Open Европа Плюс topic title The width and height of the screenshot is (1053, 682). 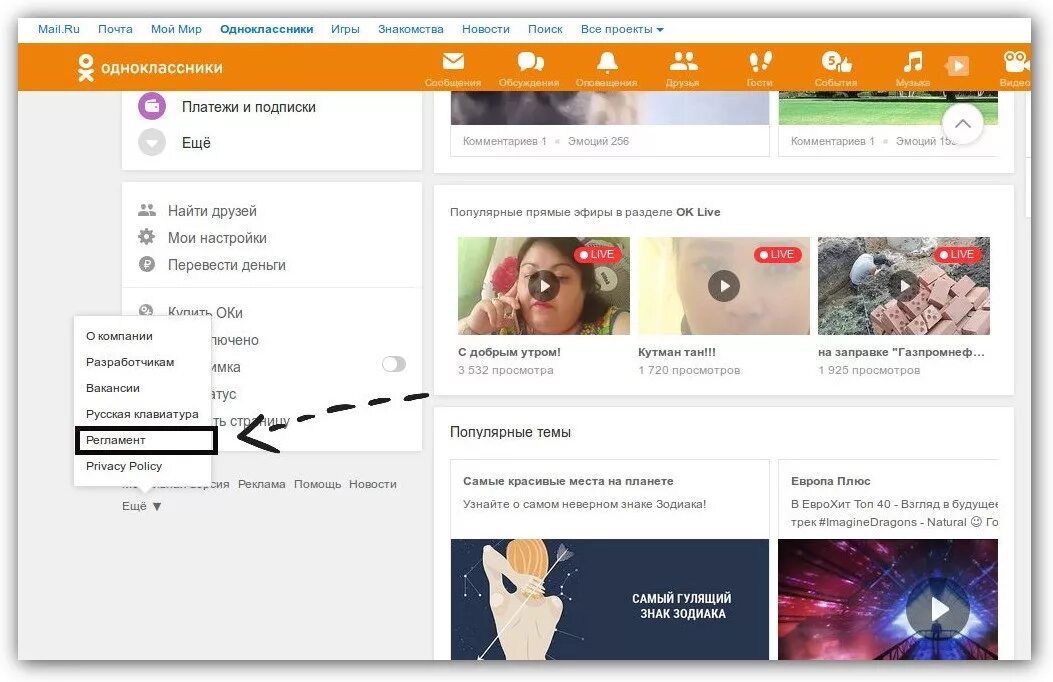831,481
